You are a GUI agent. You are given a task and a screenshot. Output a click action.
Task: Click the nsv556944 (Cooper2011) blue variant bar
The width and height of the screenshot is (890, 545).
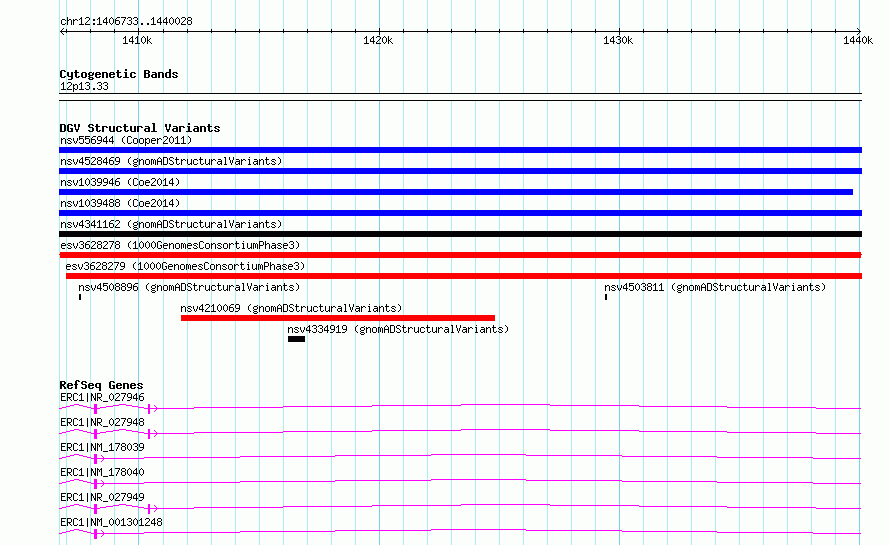point(460,150)
